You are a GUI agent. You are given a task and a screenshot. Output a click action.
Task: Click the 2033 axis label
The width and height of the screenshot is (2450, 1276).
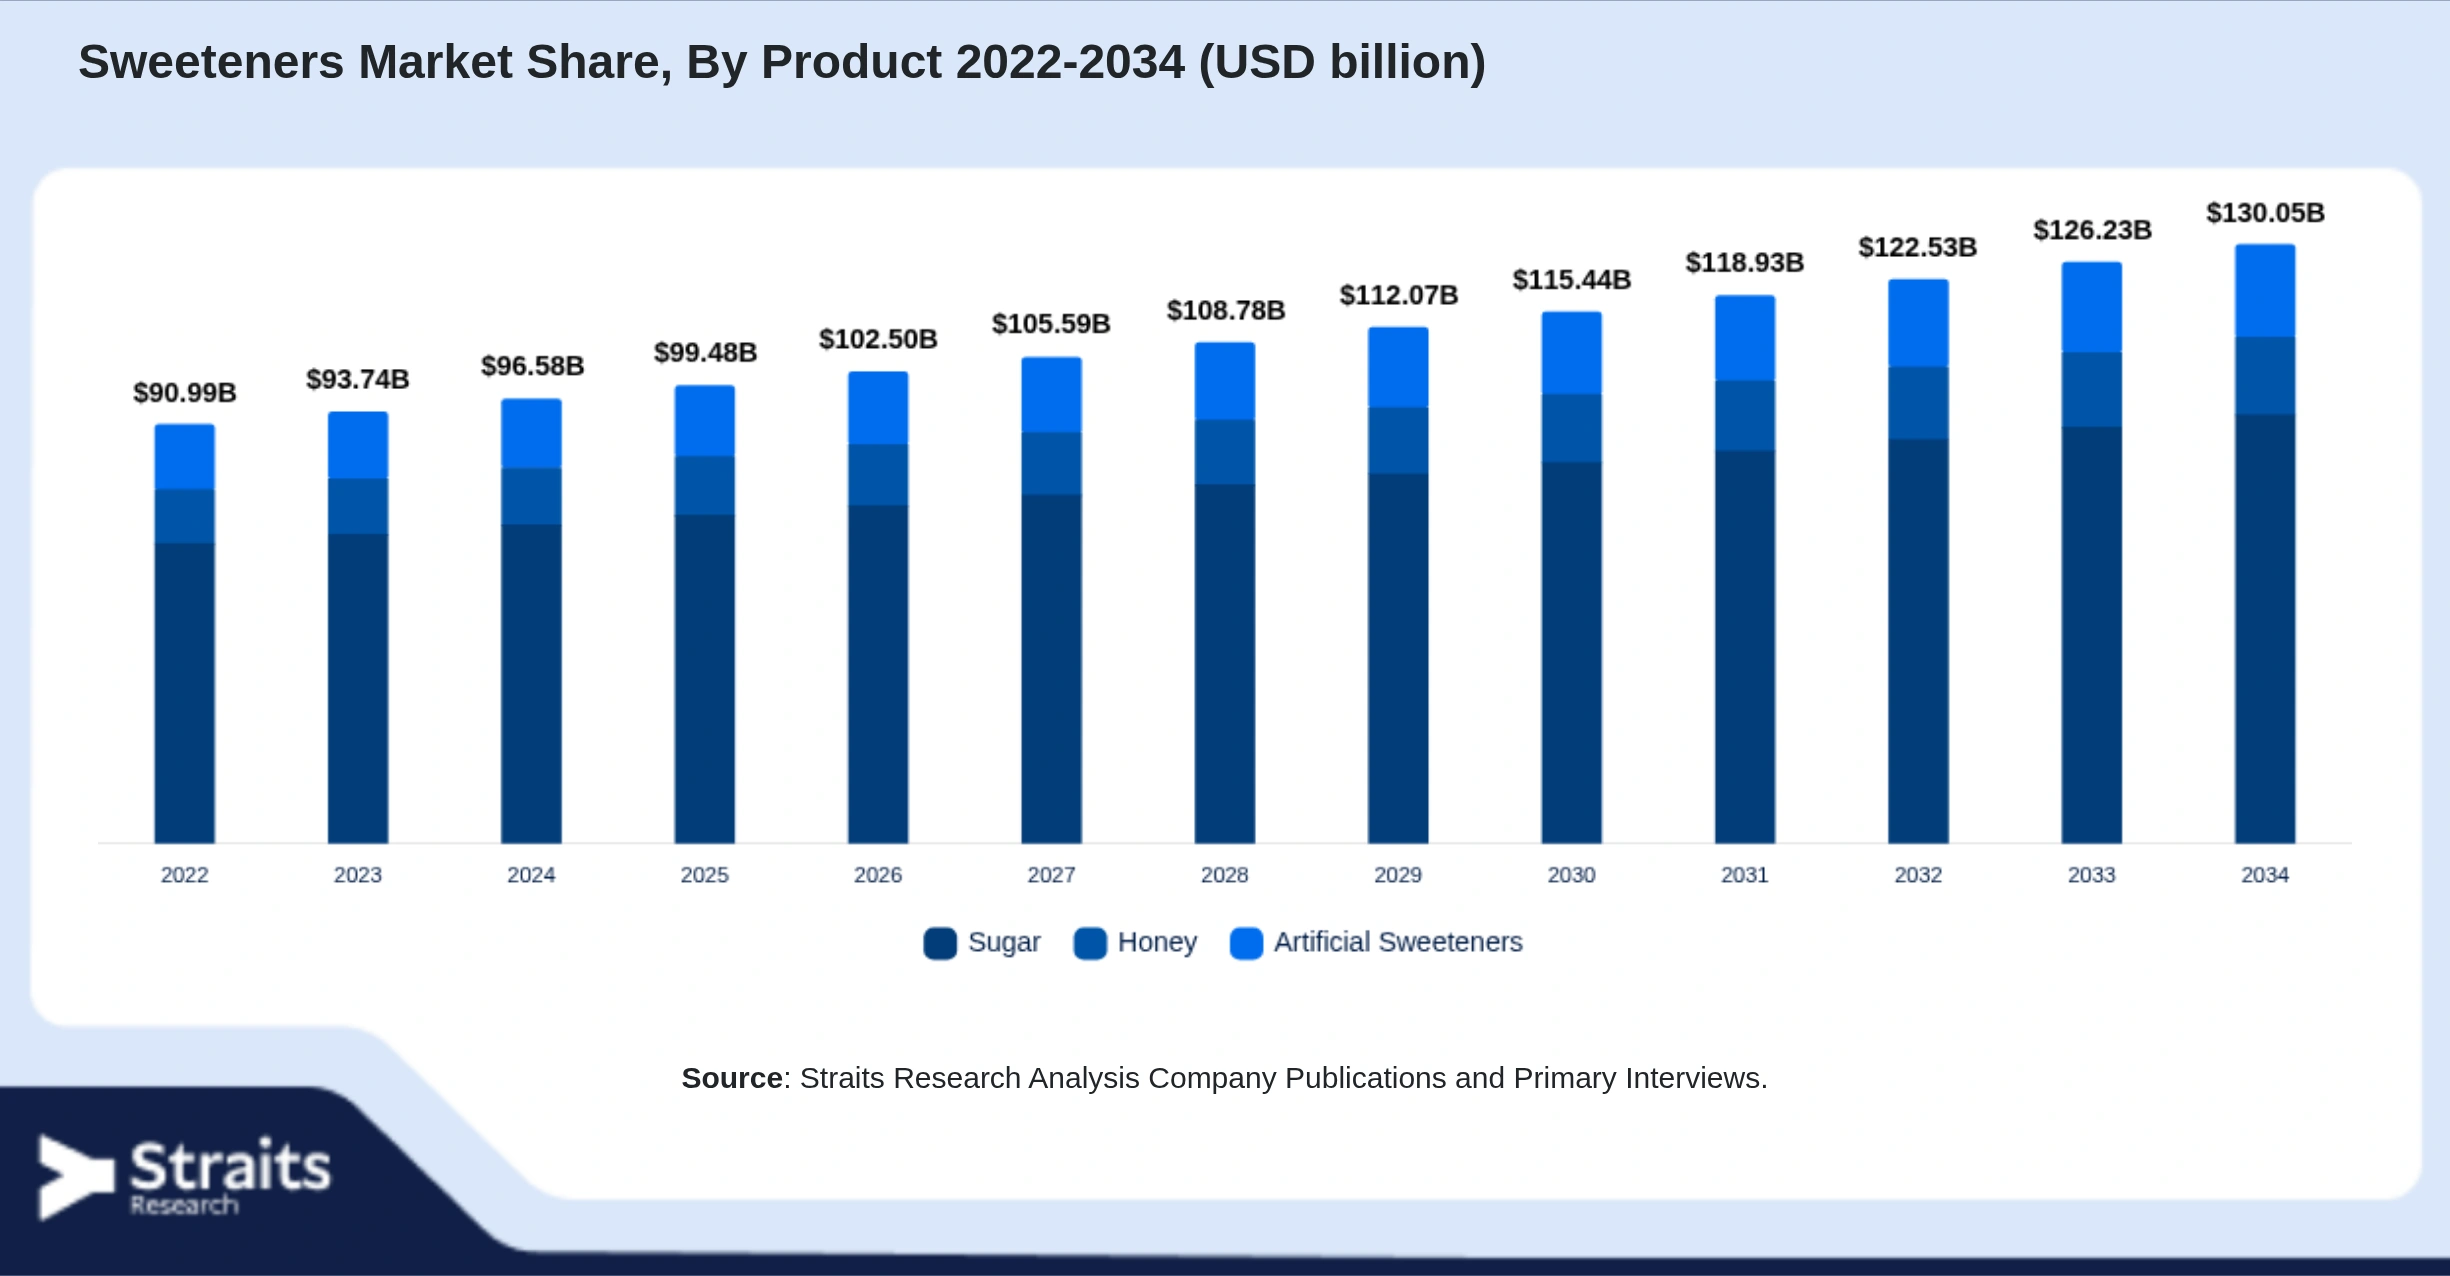pyautogui.click(x=2092, y=875)
